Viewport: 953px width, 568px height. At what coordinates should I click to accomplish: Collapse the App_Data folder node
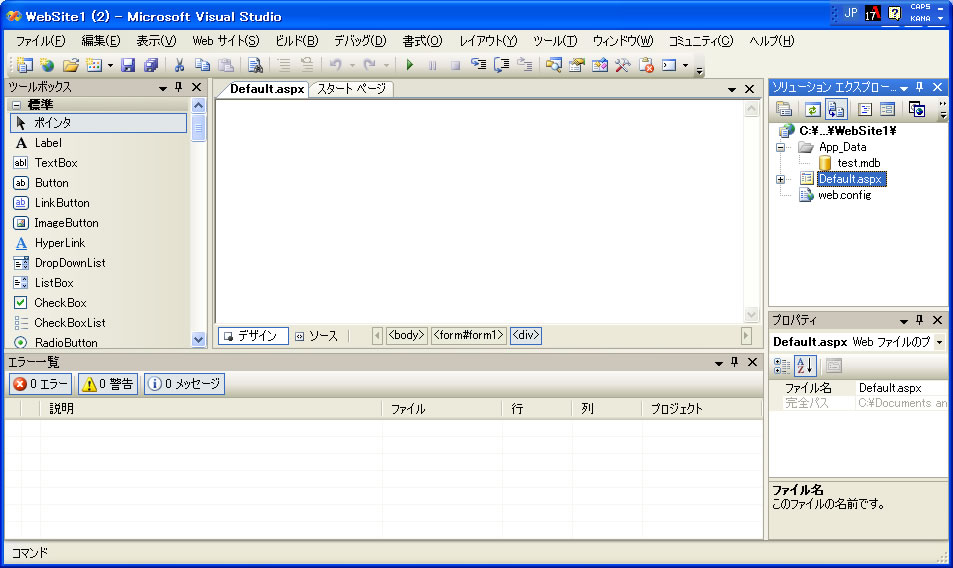780,147
